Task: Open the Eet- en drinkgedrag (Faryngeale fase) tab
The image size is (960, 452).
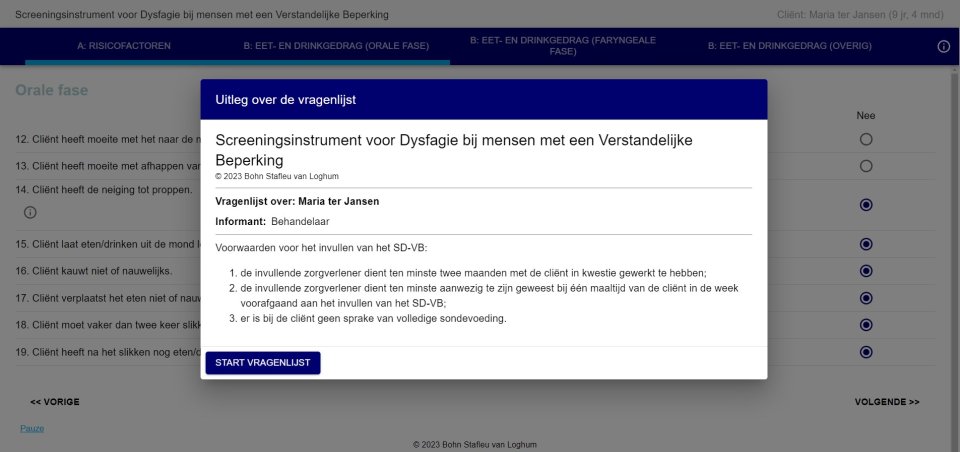Action: pyautogui.click(x=563, y=46)
